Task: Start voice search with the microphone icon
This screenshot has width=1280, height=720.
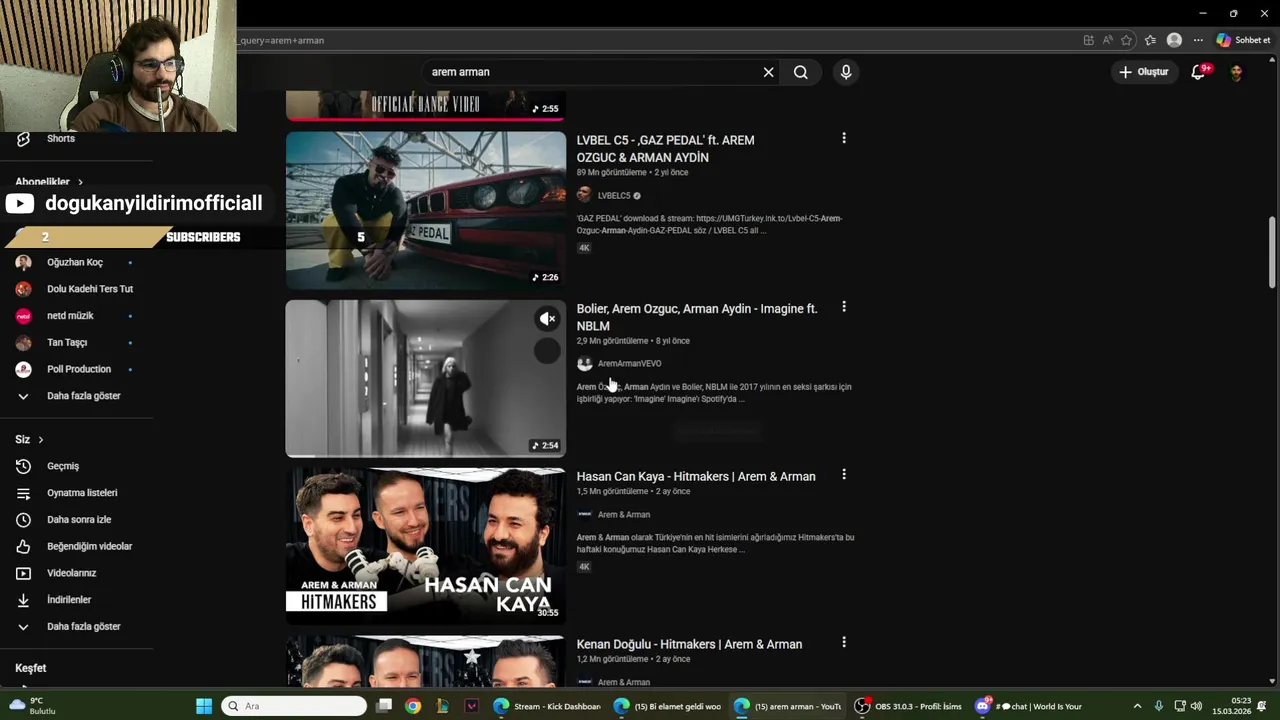Action: point(846,72)
